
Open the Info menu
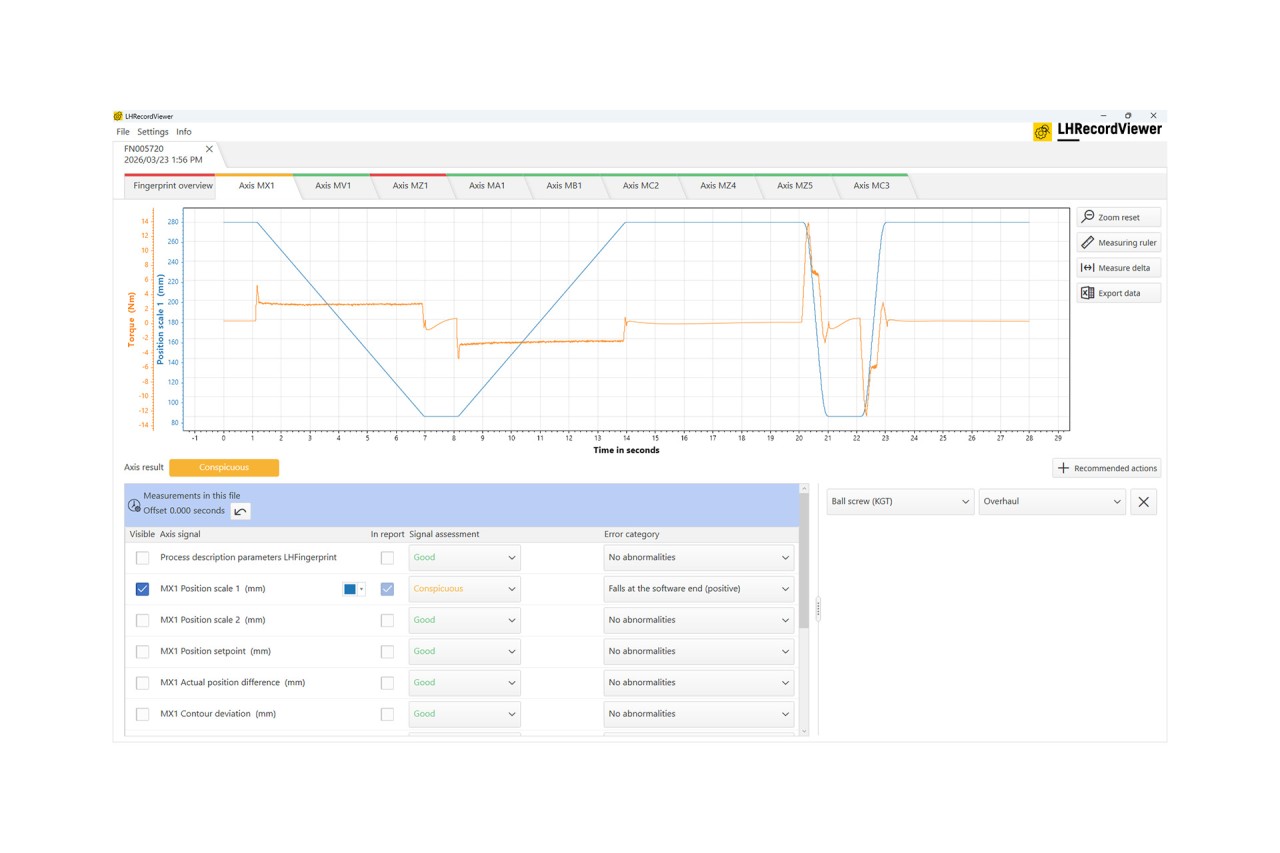point(184,132)
